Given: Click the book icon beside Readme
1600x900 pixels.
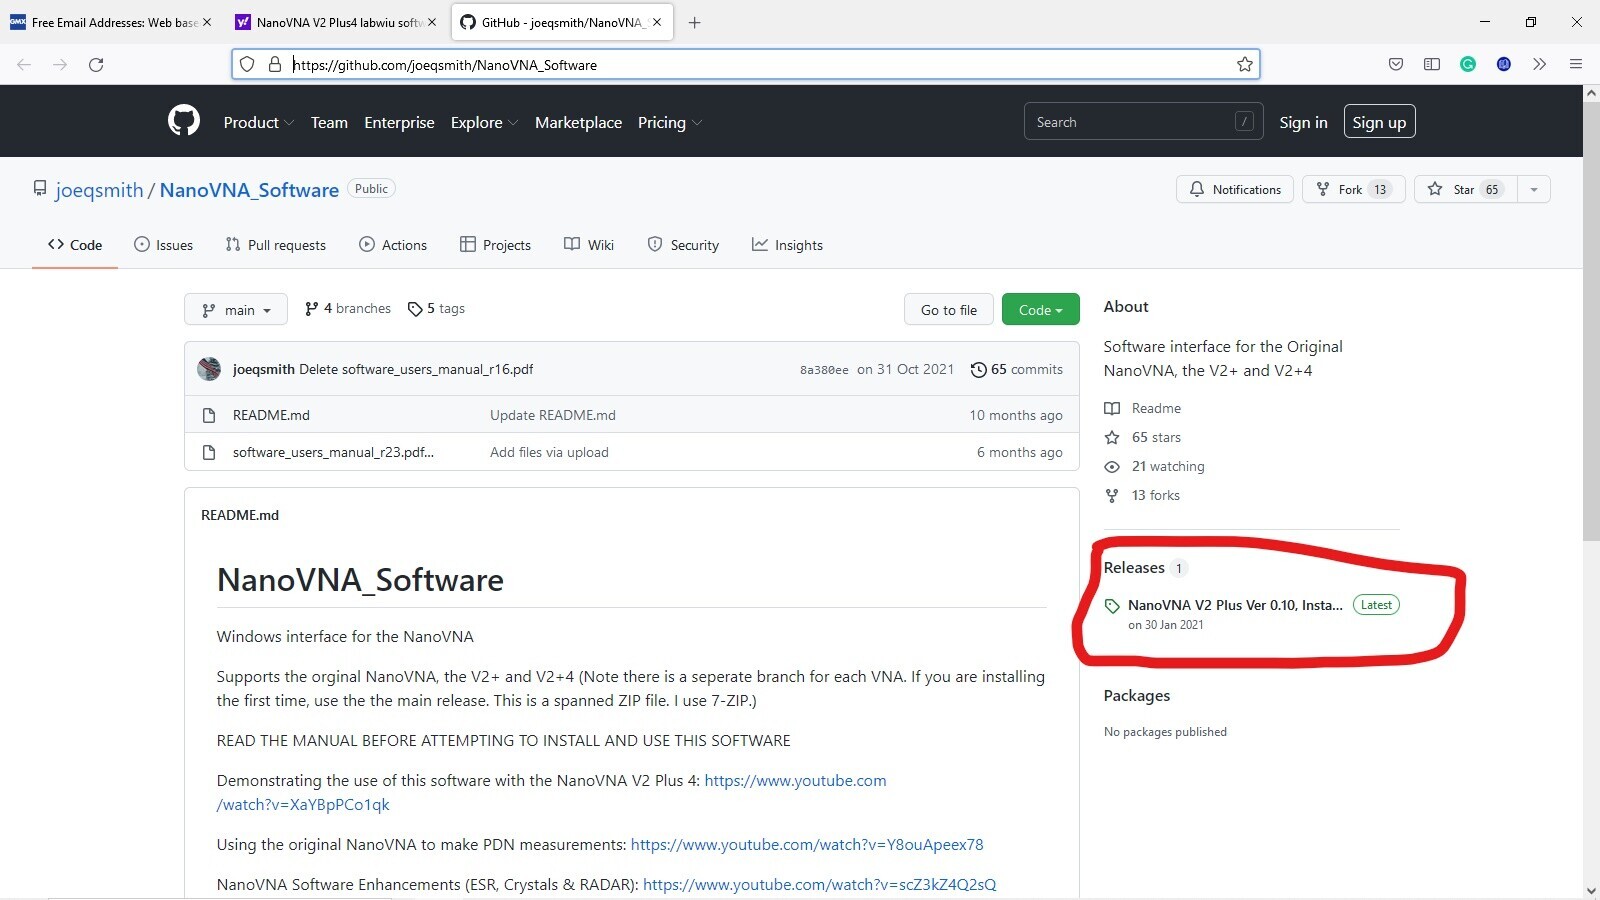Looking at the screenshot, I should point(1112,409).
